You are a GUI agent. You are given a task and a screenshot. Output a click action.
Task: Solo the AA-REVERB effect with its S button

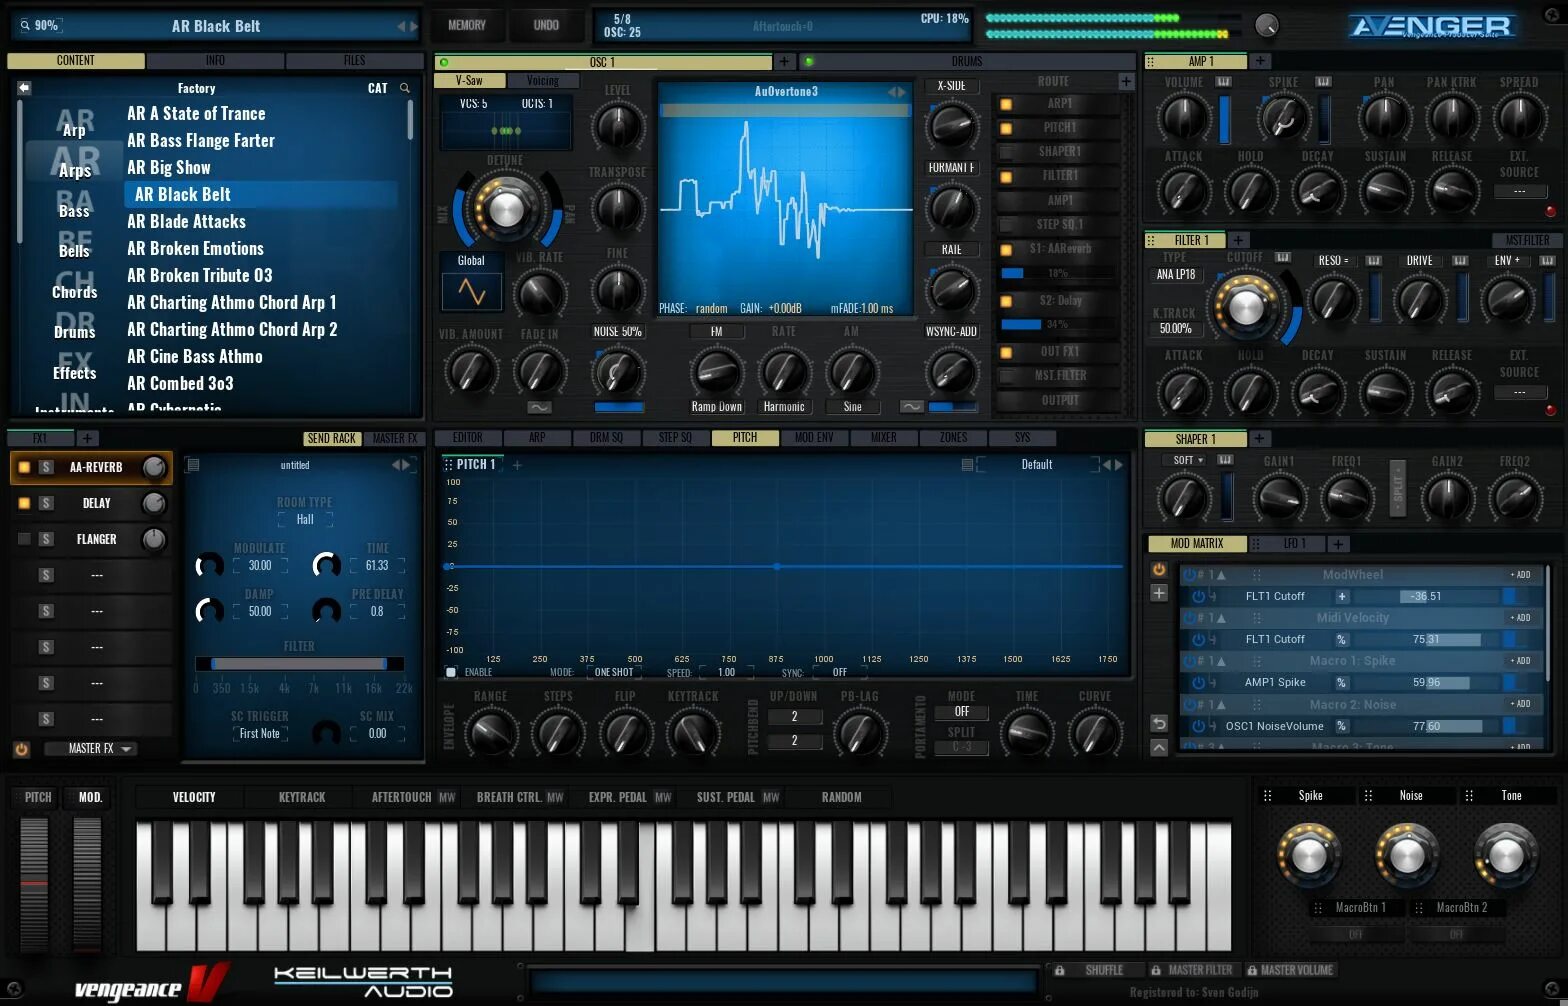pyautogui.click(x=46, y=467)
